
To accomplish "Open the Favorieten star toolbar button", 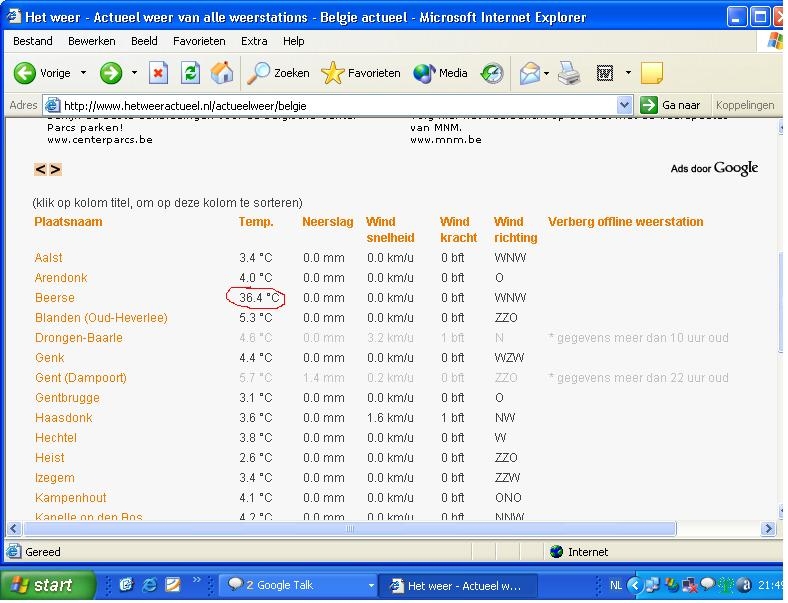I will [x=361, y=73].
